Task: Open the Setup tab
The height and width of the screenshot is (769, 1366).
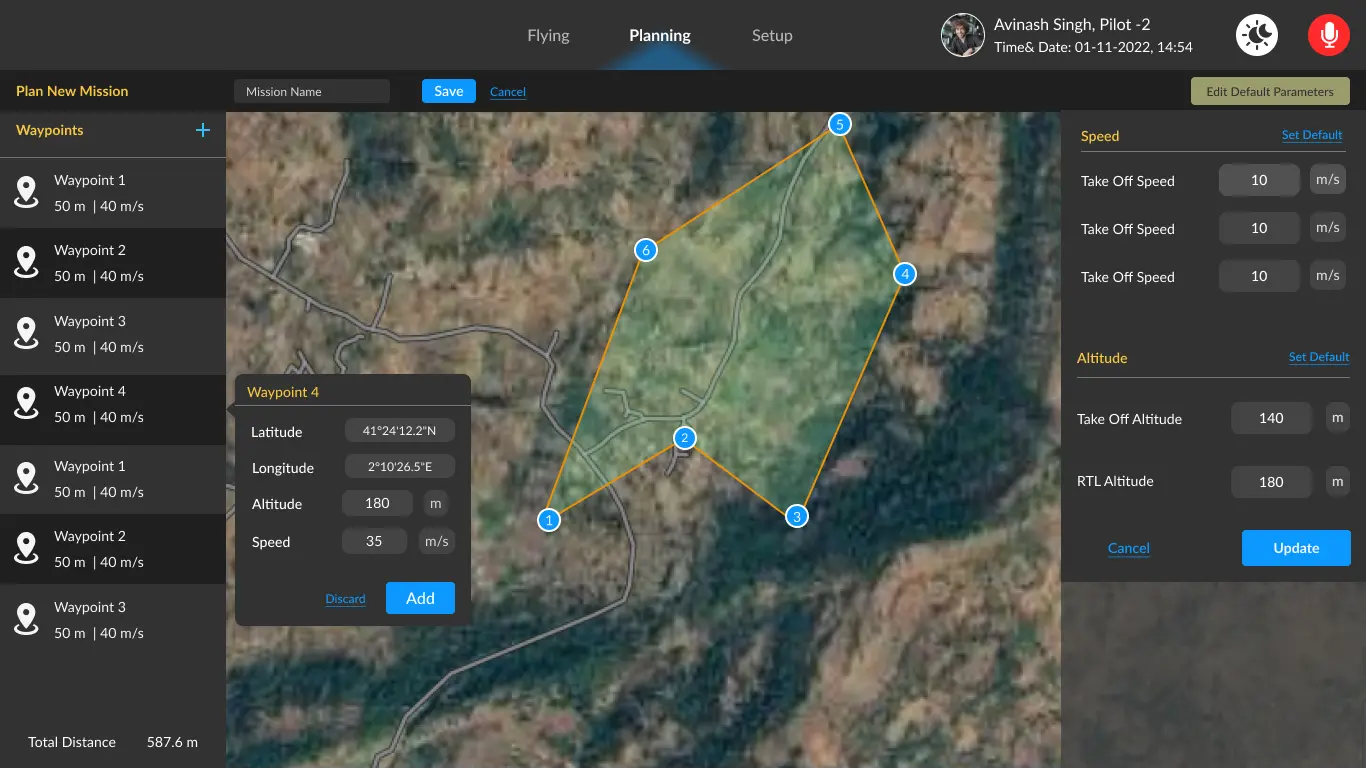Action: point(772,36)
